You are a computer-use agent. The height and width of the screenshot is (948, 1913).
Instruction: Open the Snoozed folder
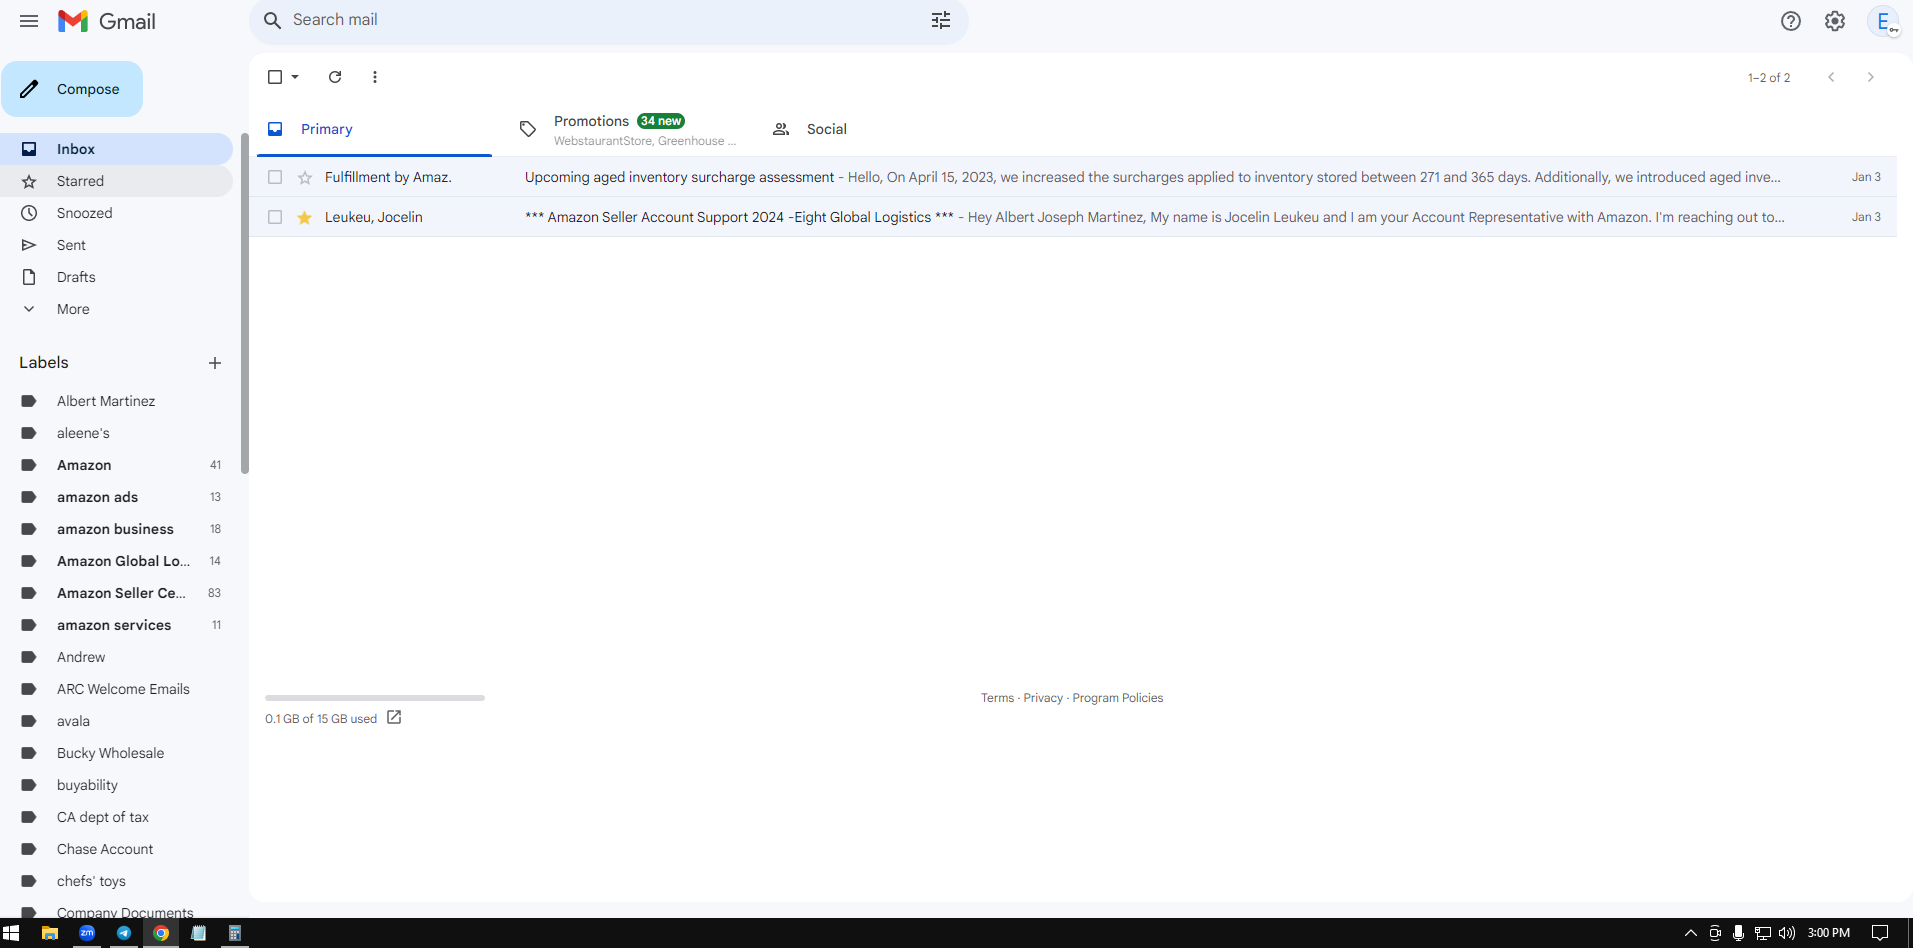pos(116,213)
